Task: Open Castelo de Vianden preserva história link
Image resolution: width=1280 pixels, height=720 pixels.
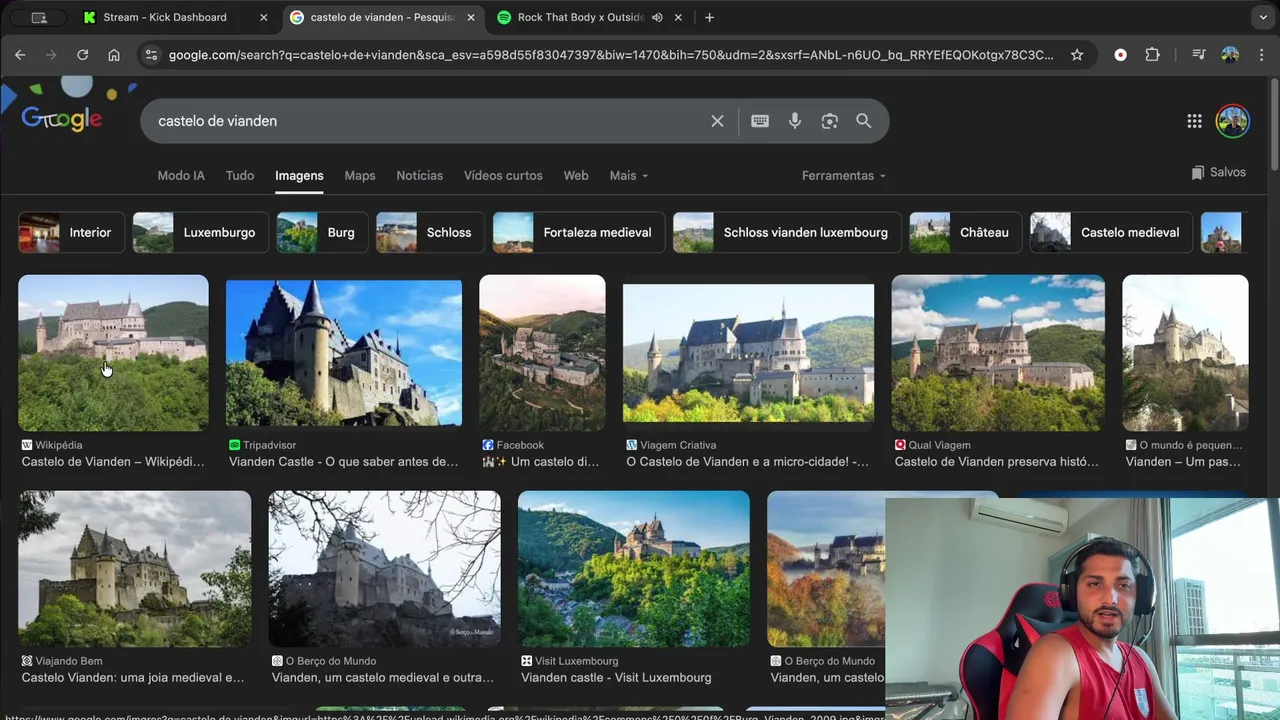Action: (997, 462)
